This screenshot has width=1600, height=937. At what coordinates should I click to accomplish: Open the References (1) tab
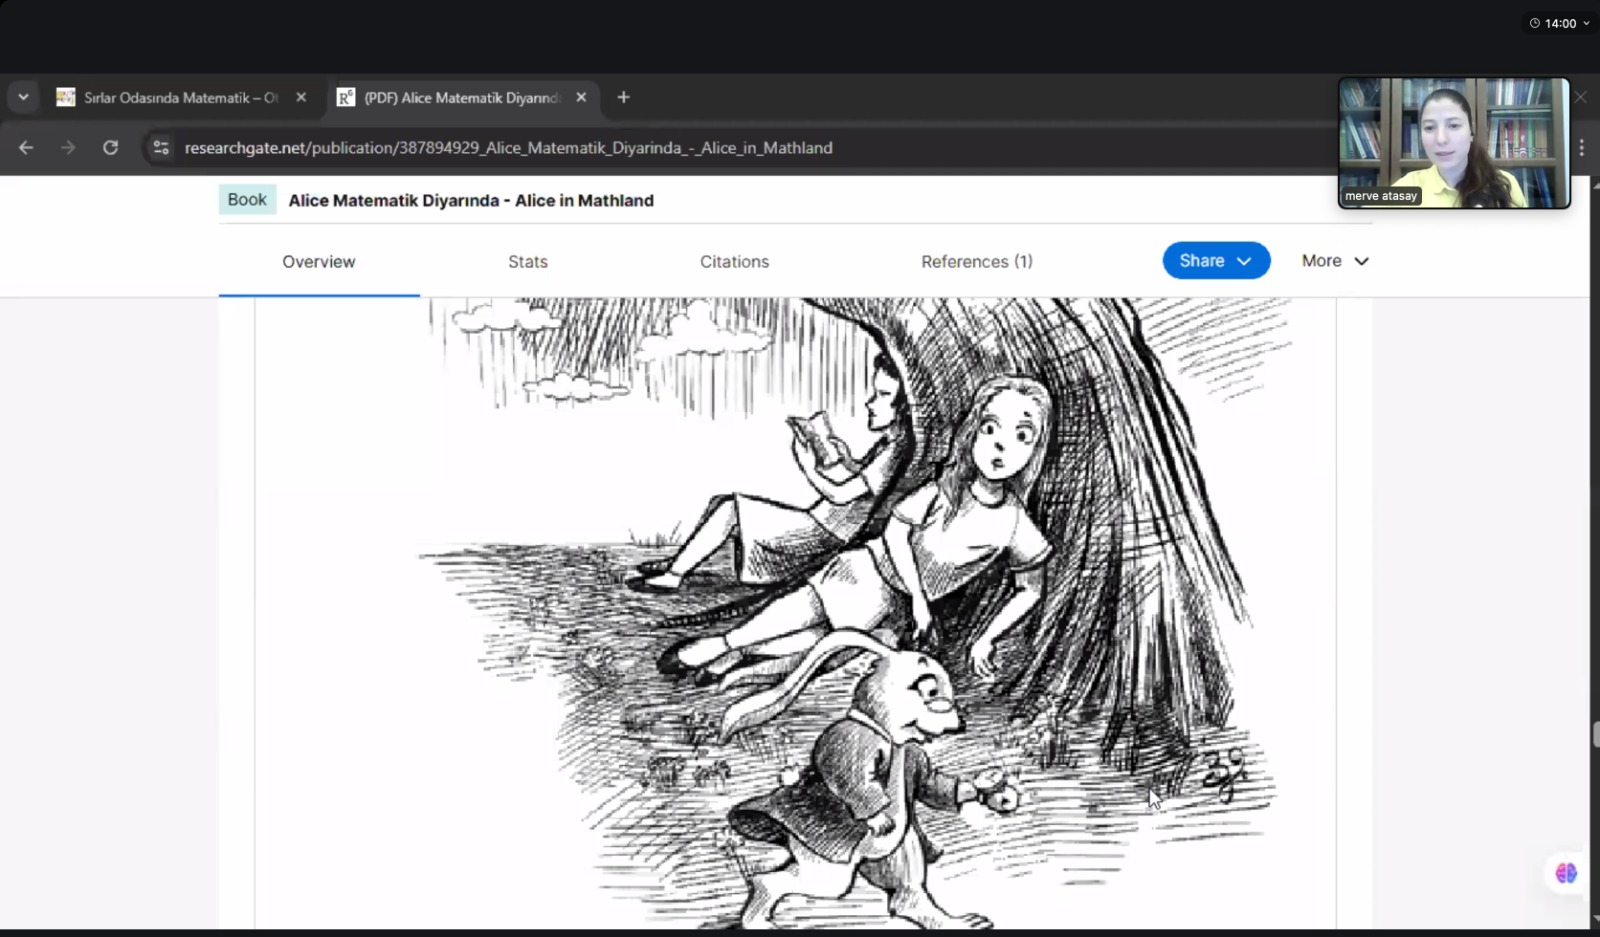tap(976, 262)
